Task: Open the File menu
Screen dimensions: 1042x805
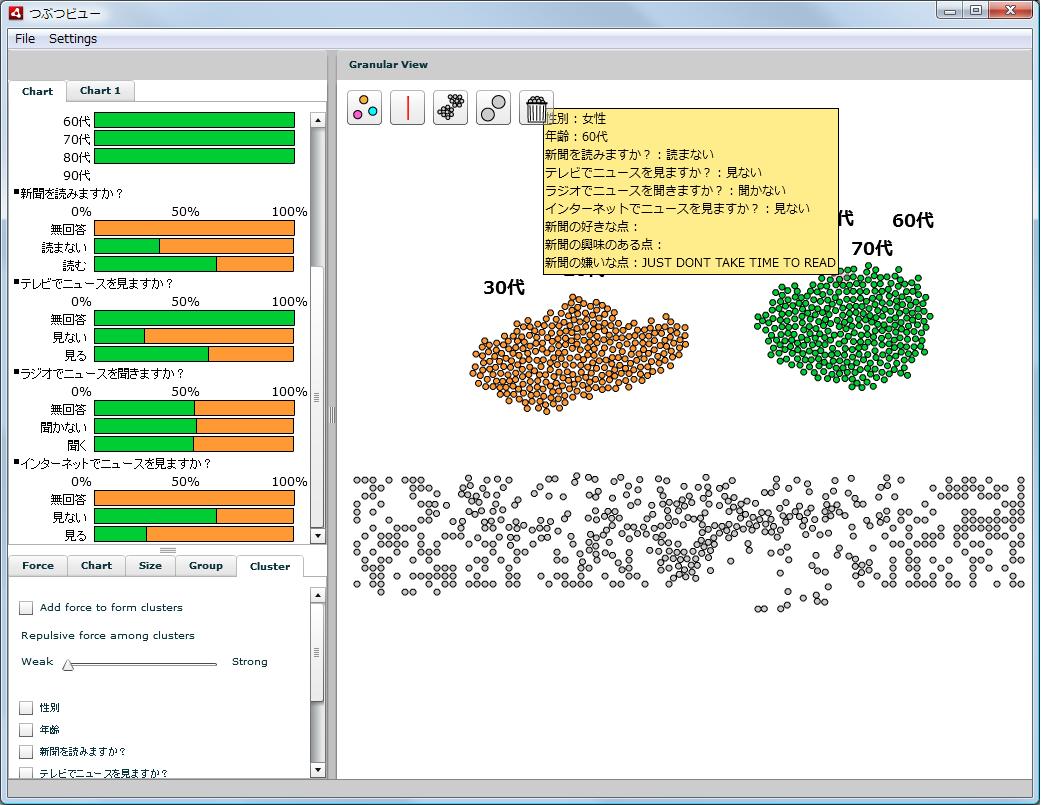Action: coord(25,39)
